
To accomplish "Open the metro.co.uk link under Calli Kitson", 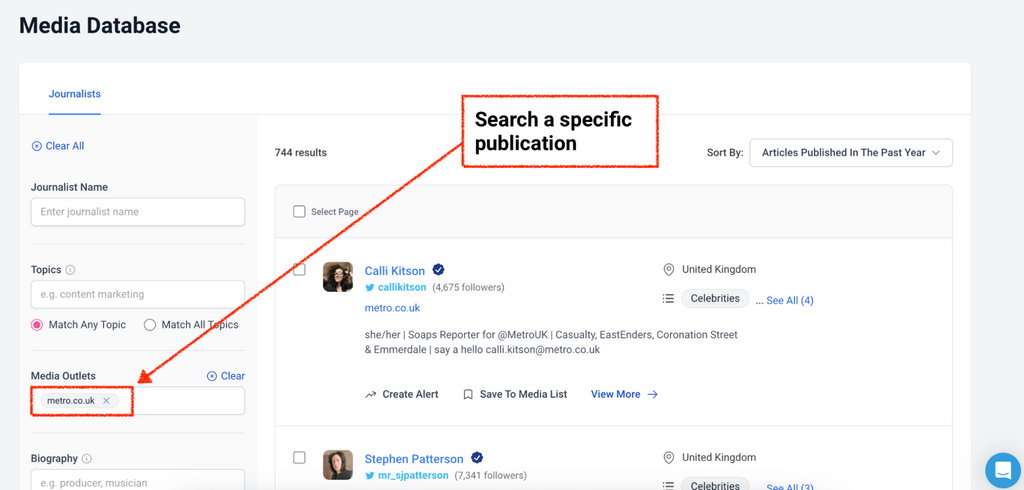I will coord(392,308).
